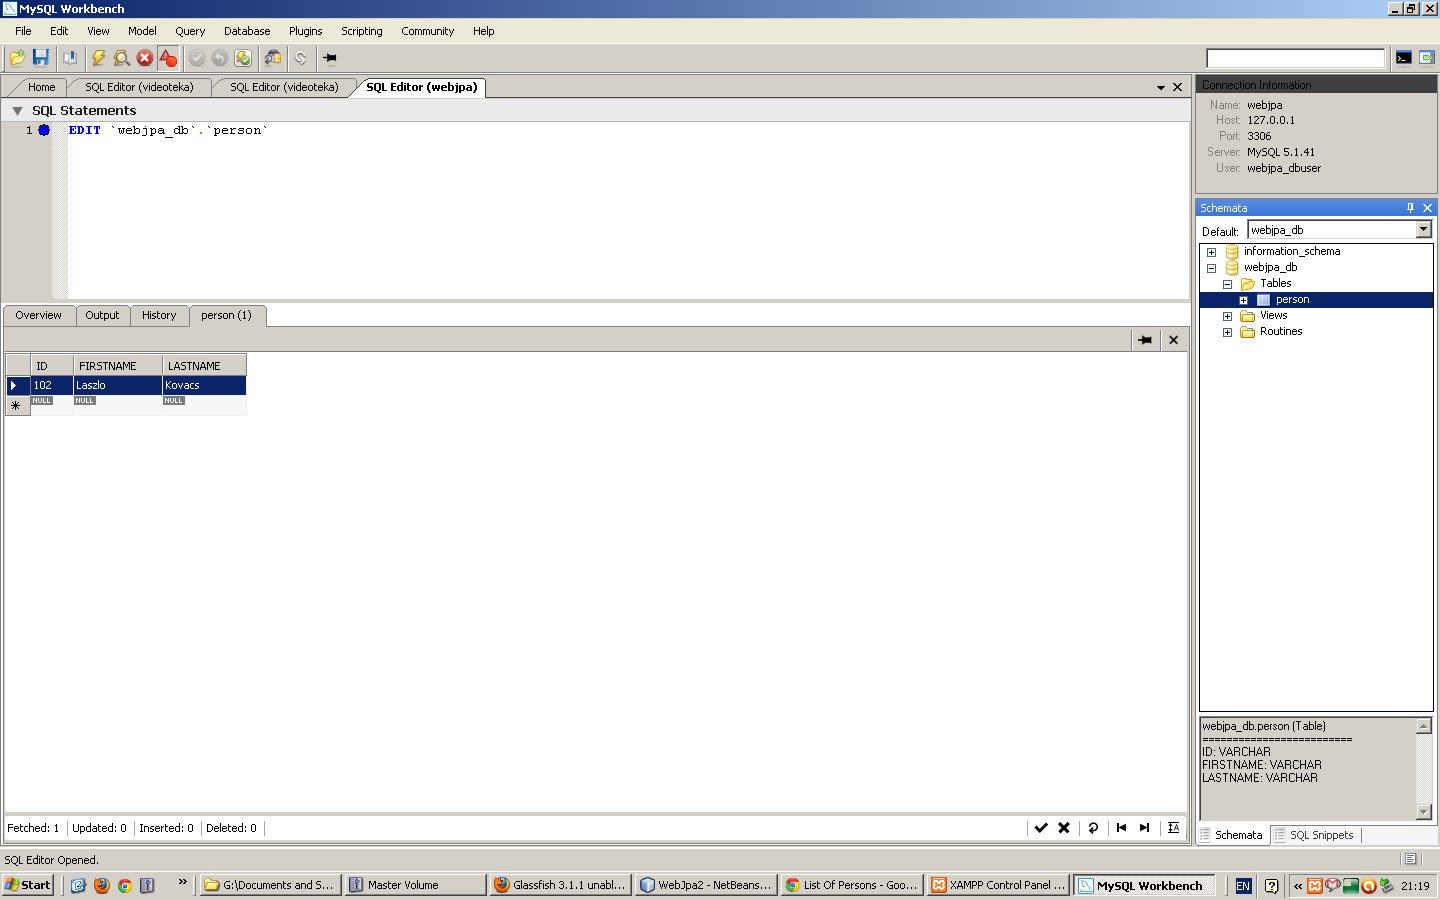
Task: Click the new row asterisk marker
Action: click(16, 405)
